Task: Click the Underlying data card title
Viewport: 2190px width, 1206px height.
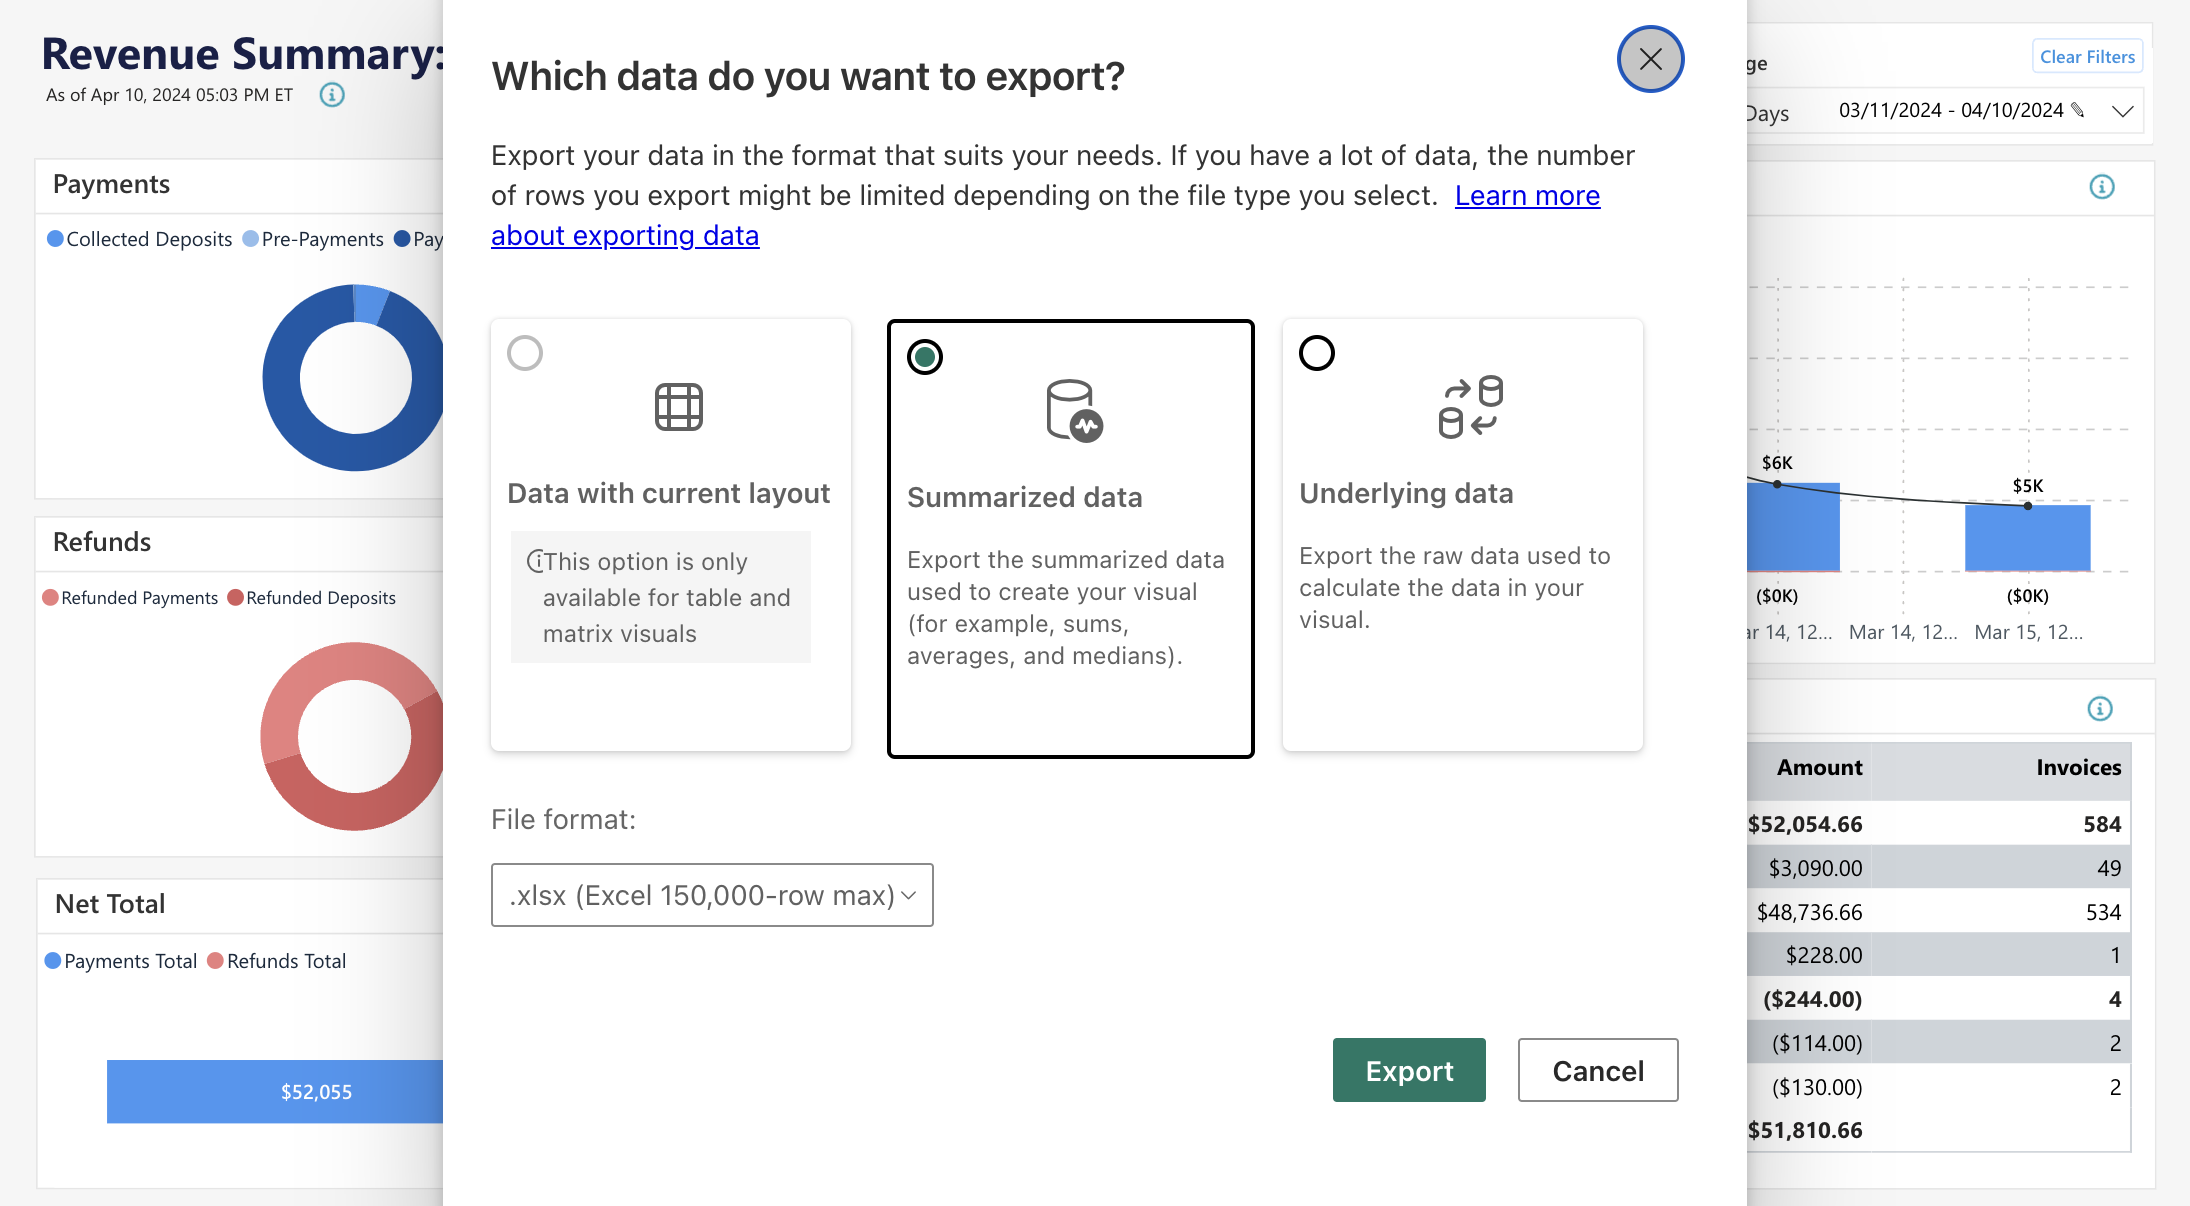Action: [1406, 493]
